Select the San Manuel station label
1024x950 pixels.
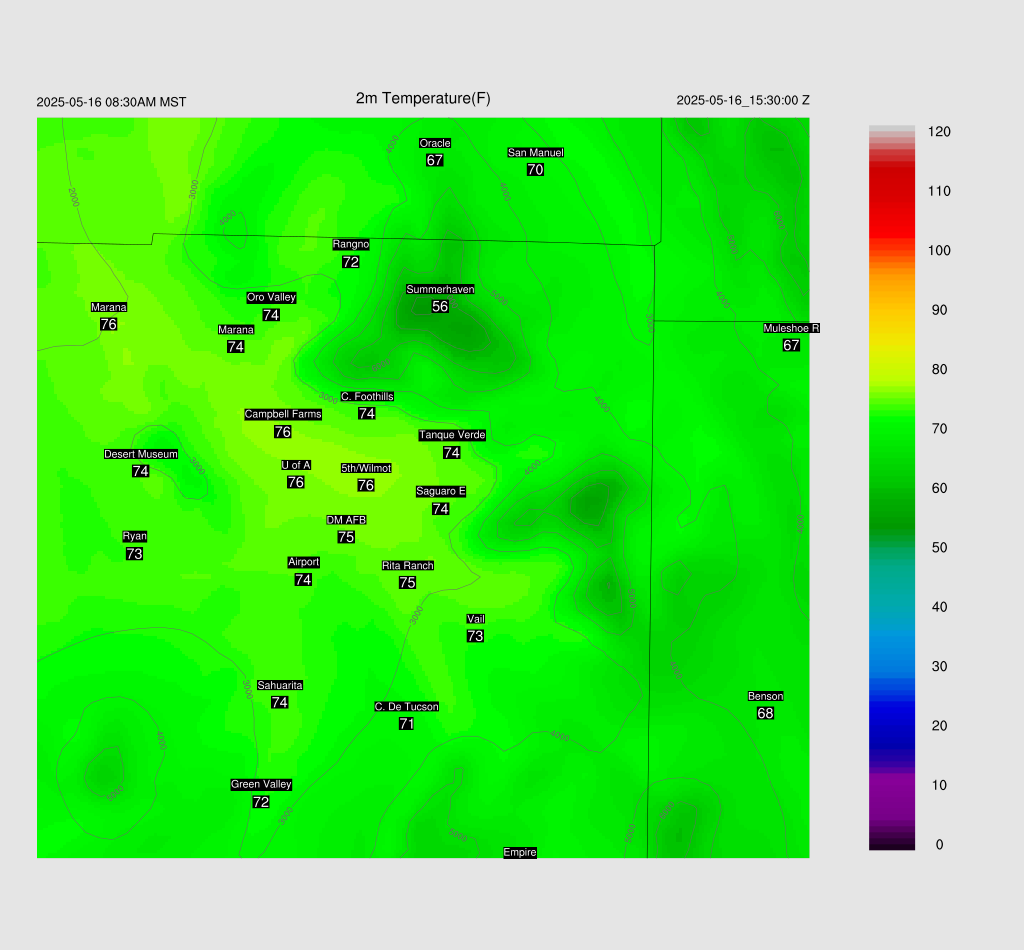click(536, 153)
